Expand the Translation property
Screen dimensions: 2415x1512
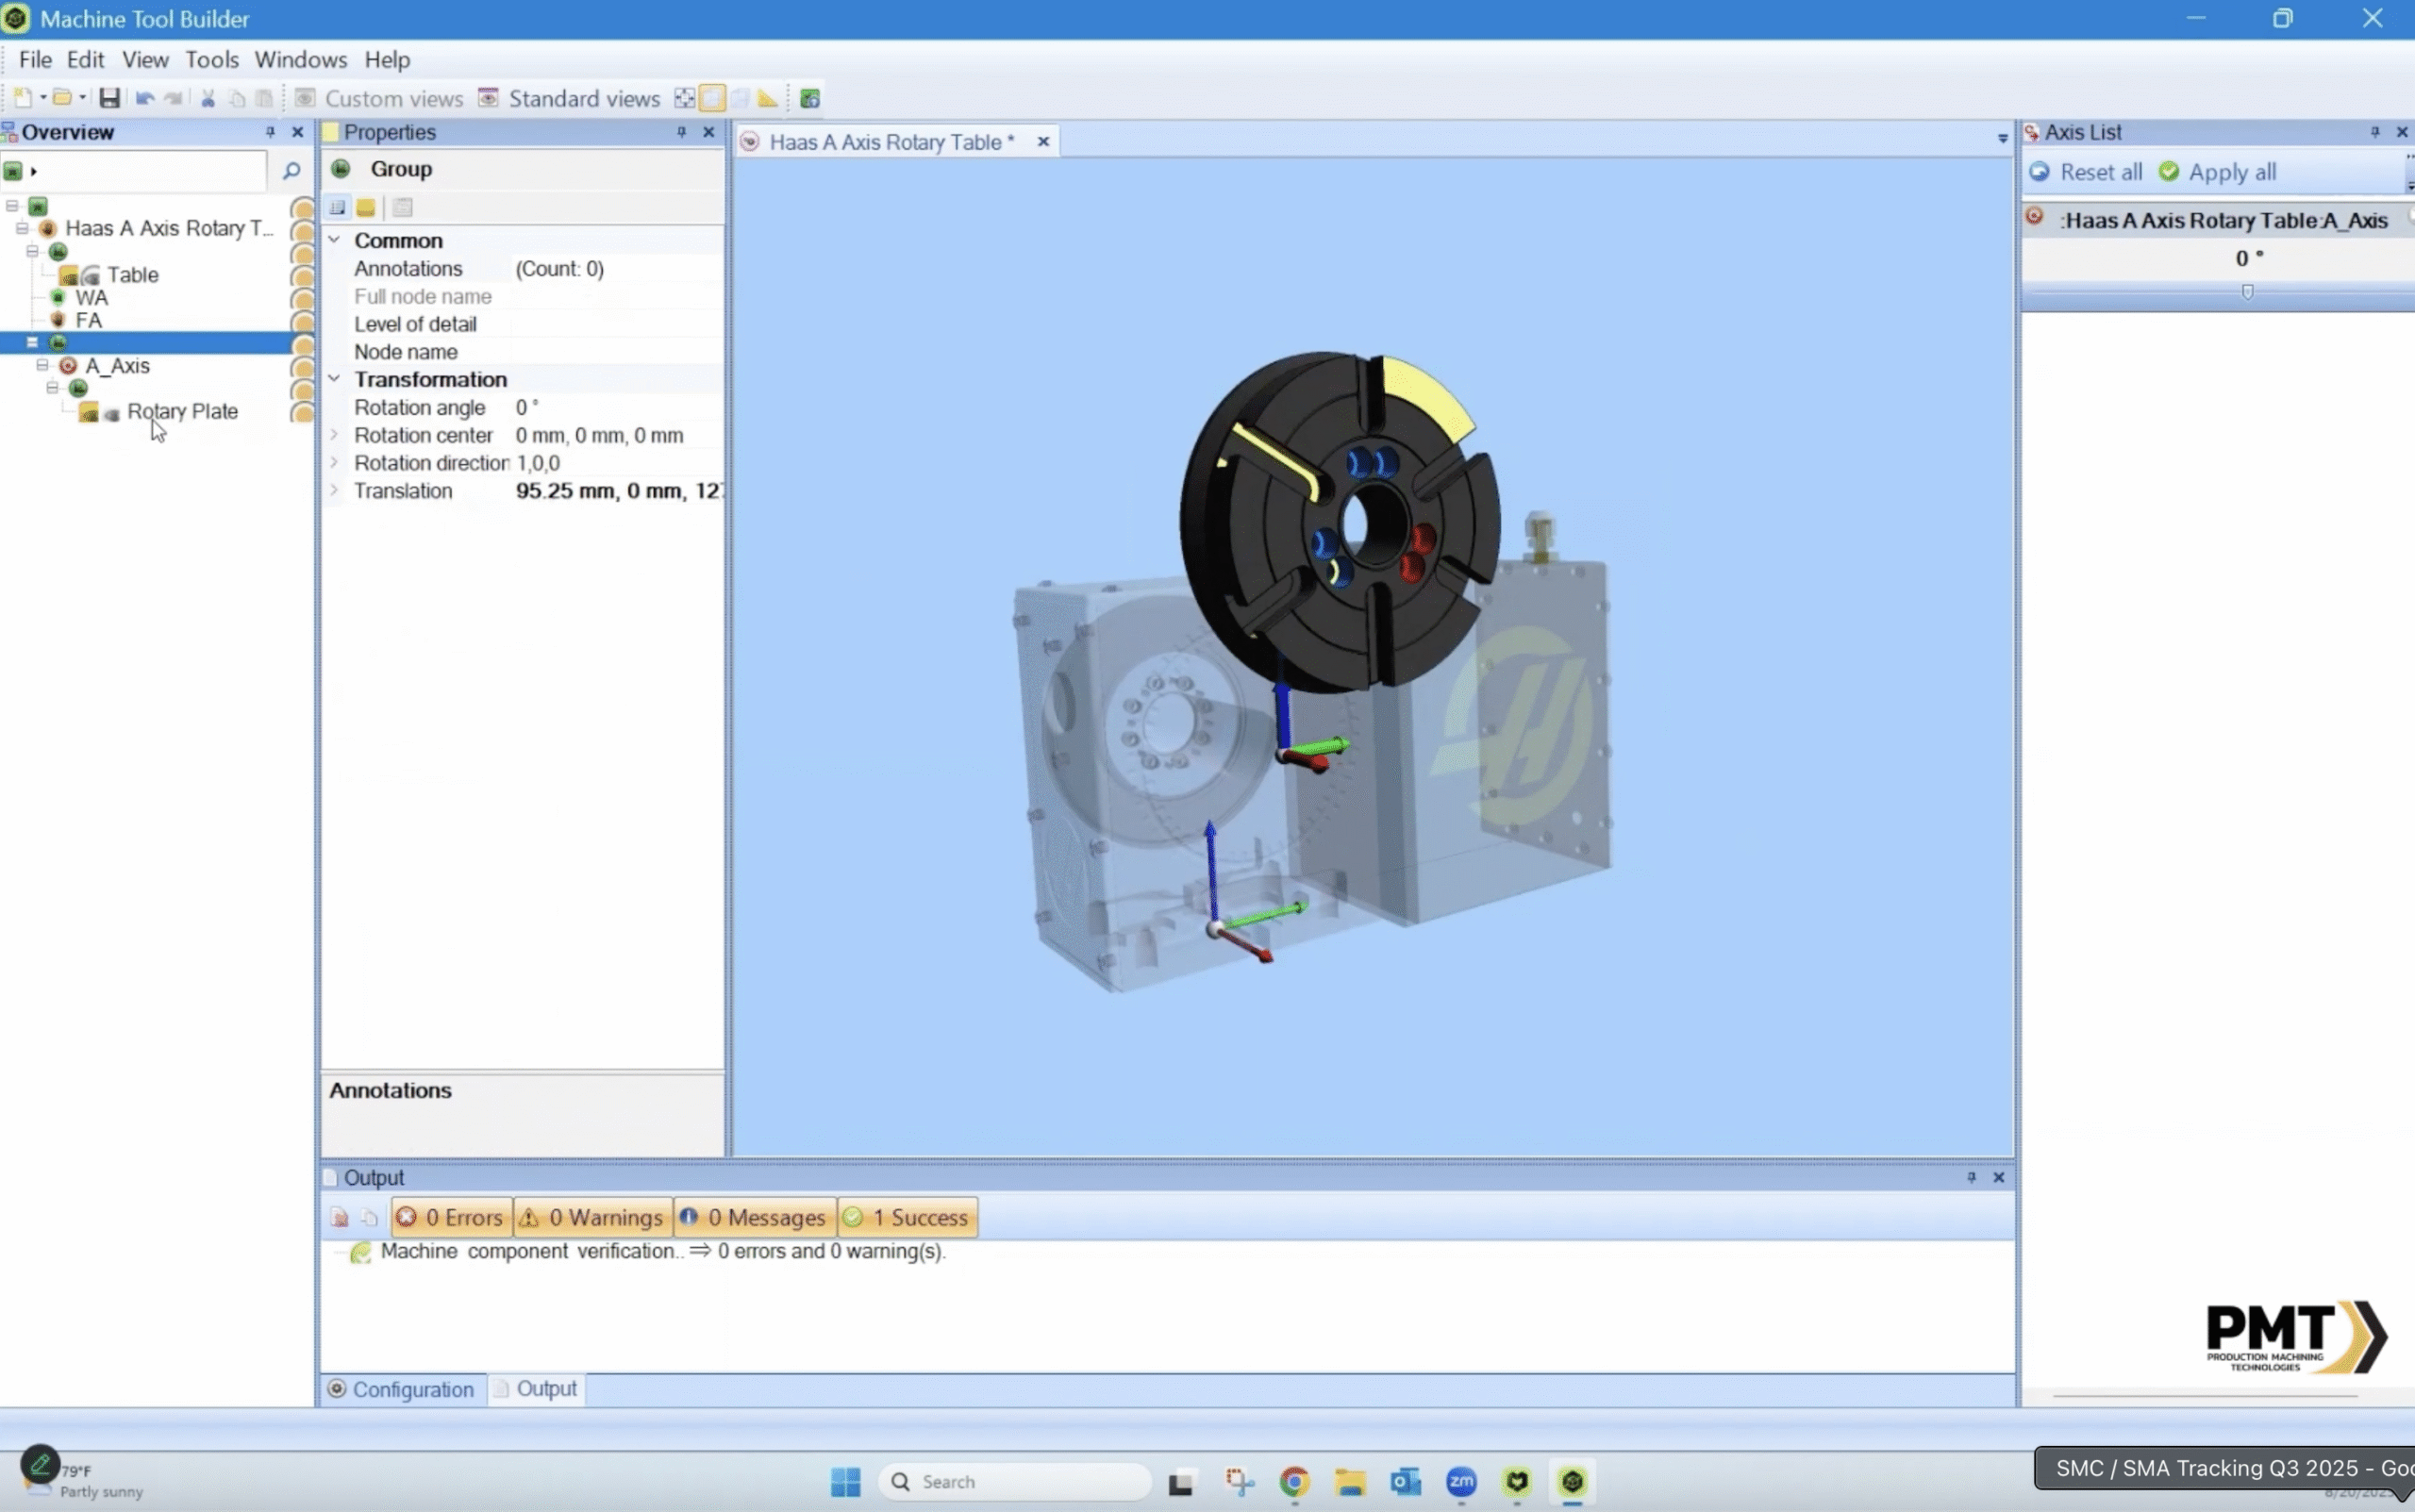coord(334,490)
